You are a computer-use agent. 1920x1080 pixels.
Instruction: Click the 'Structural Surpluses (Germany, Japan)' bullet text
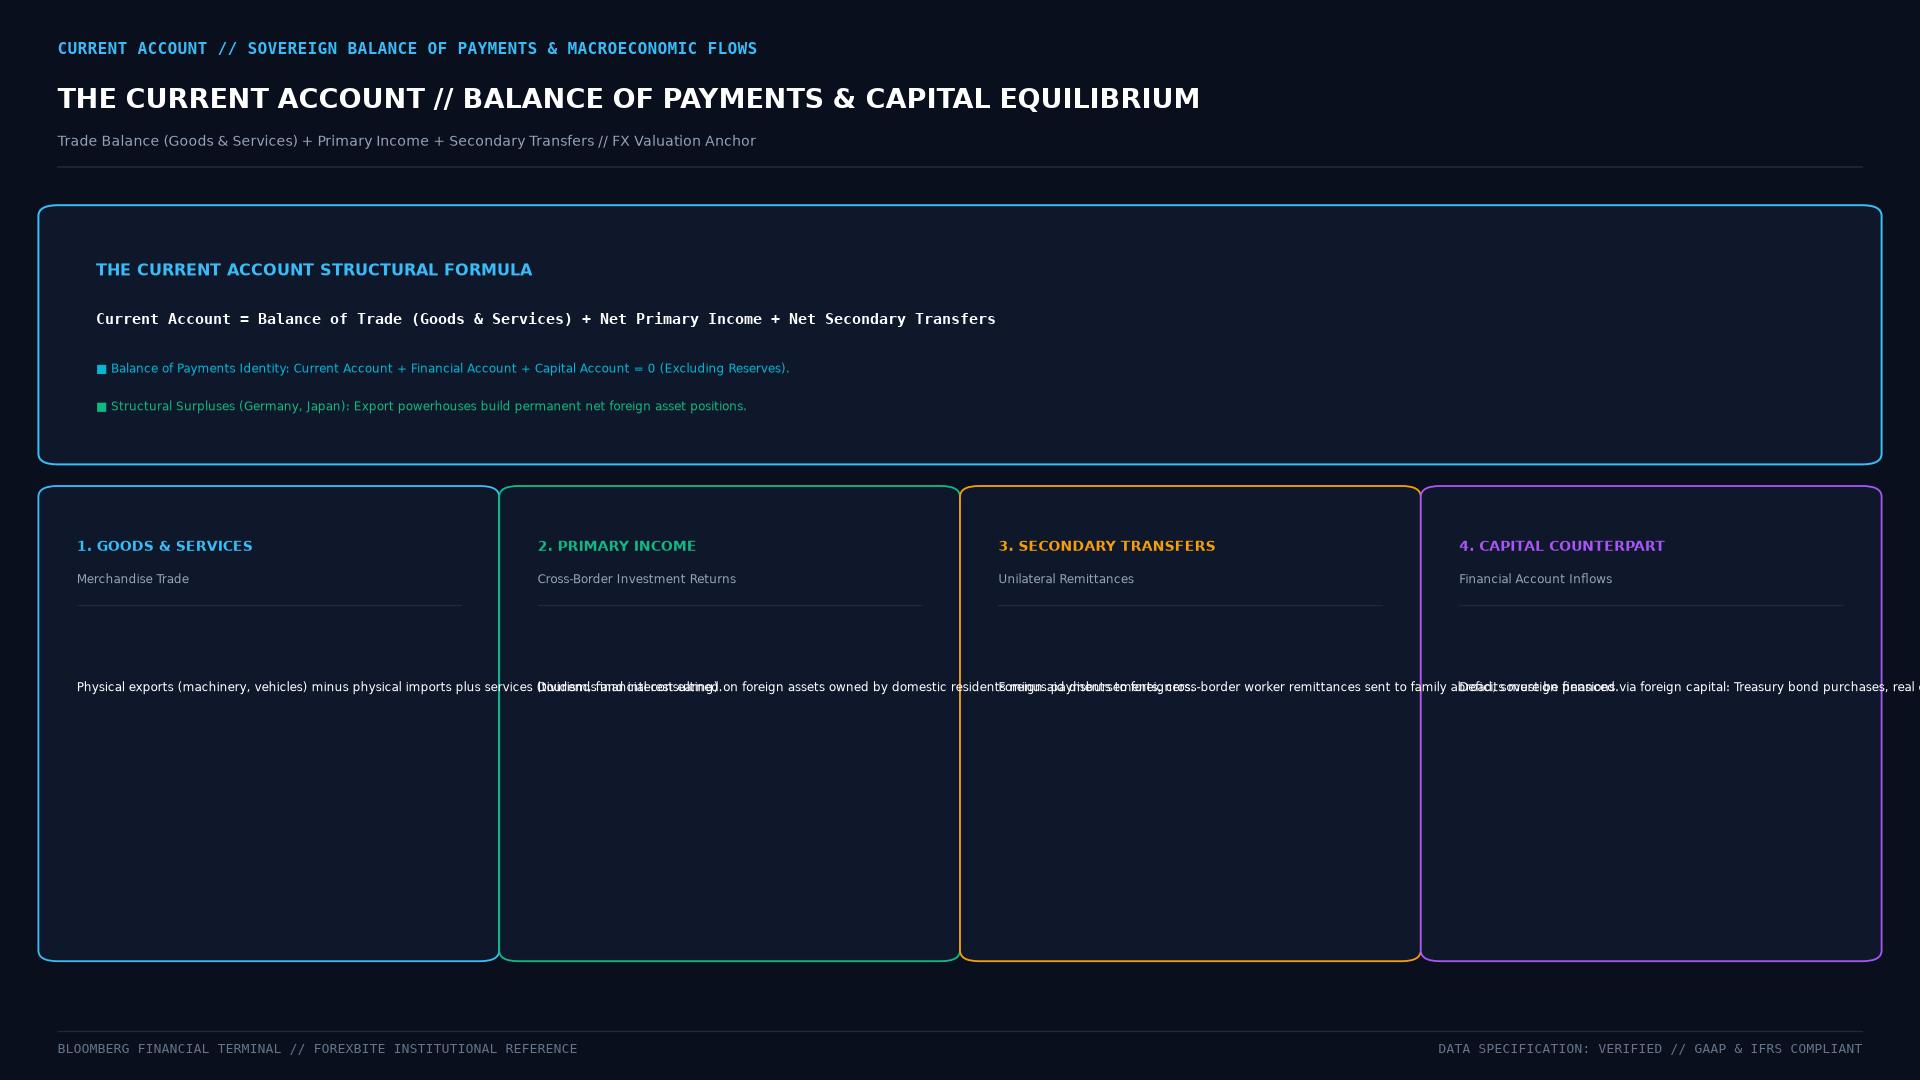point(428,407)
